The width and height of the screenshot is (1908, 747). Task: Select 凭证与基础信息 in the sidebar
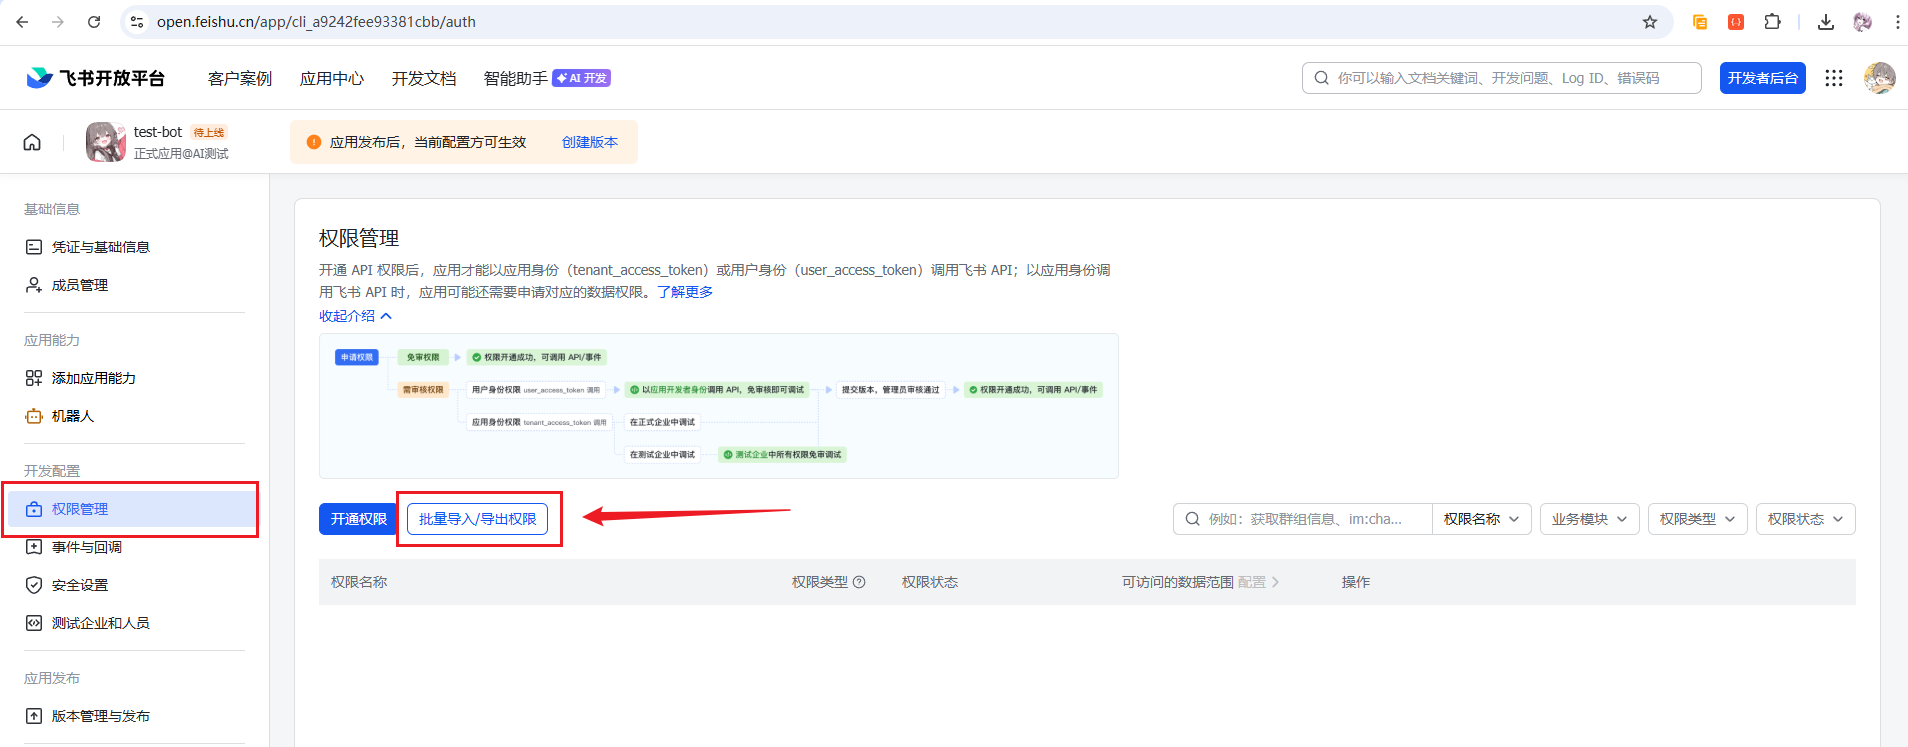(100, 247)
